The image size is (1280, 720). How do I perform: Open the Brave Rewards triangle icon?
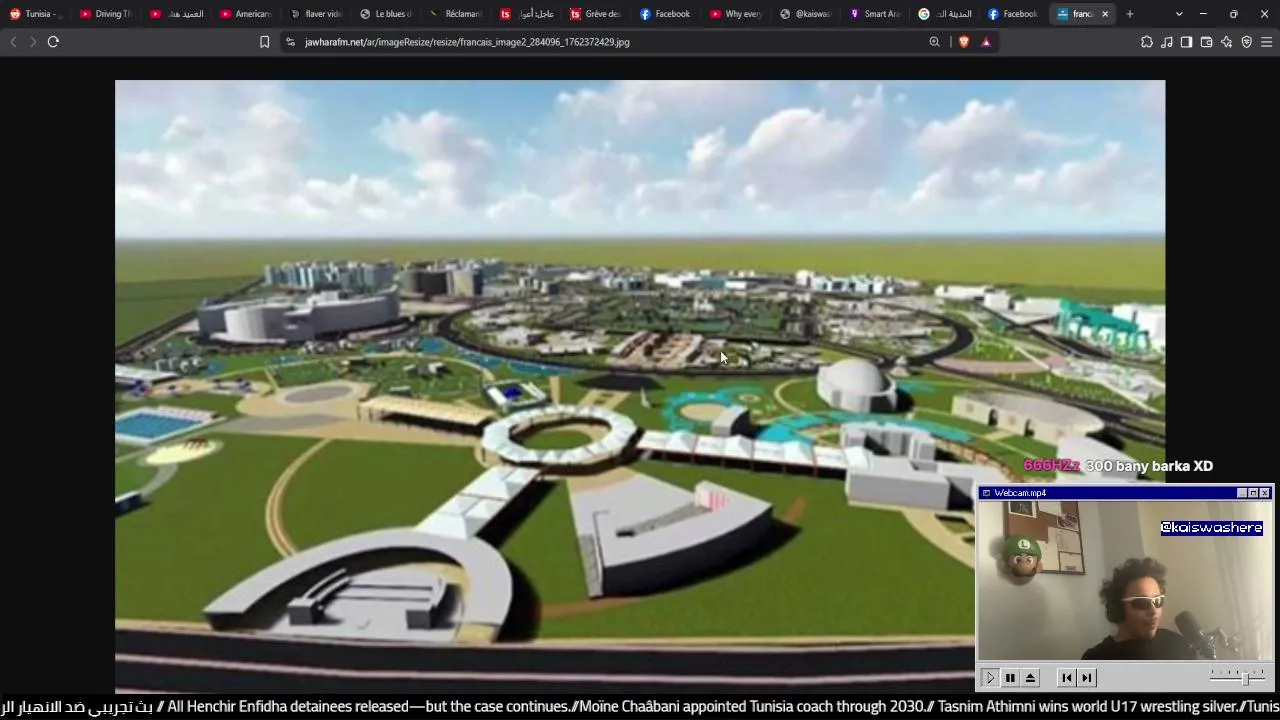(986, 42)
